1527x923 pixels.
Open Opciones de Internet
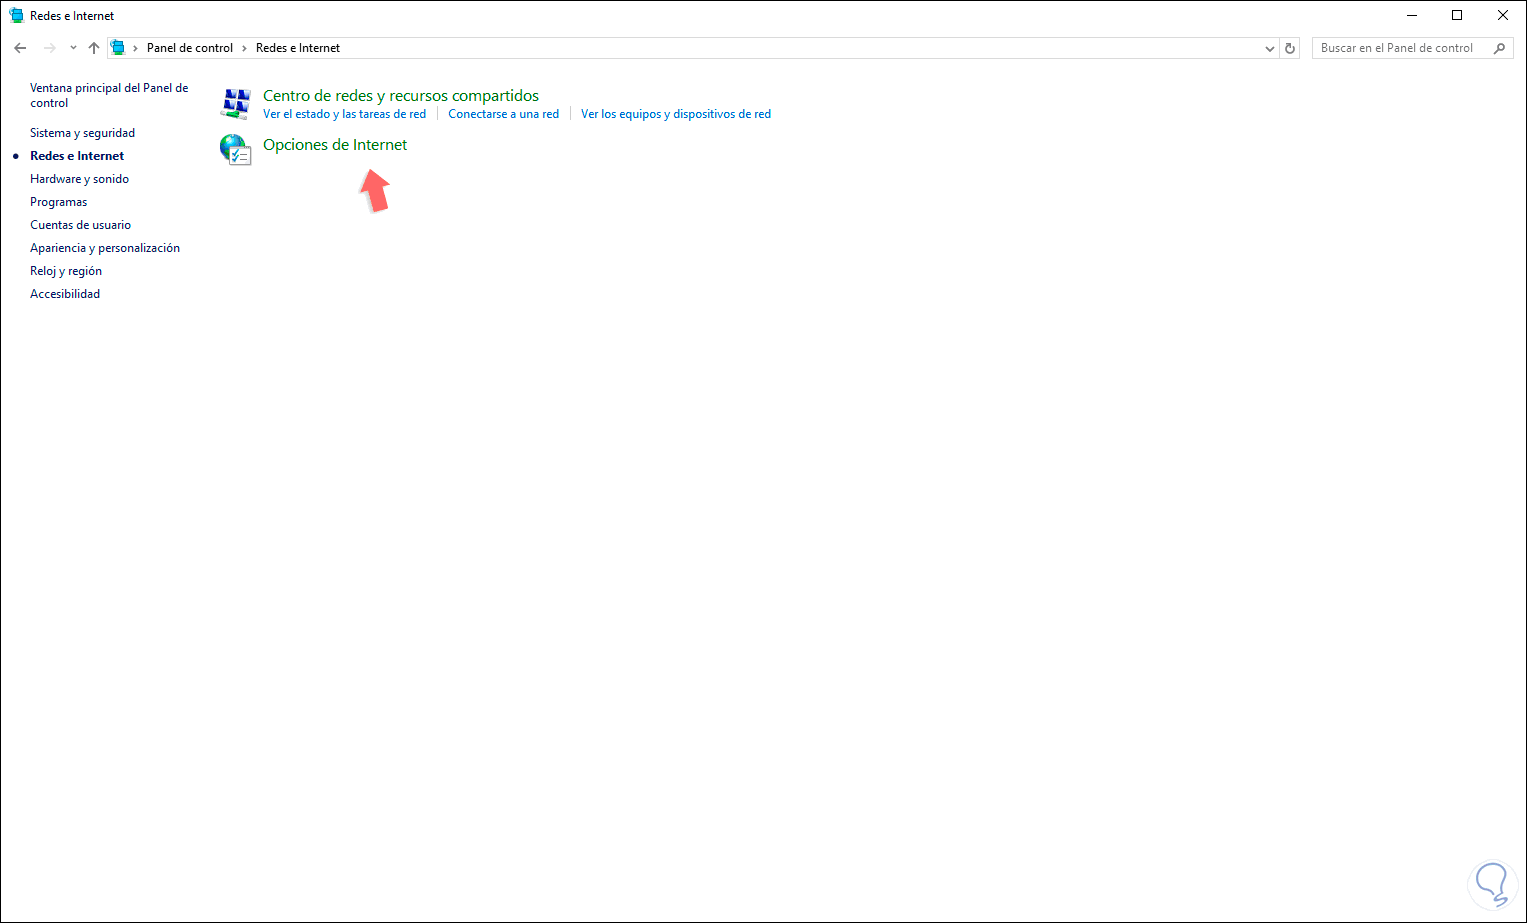(335, 145)
